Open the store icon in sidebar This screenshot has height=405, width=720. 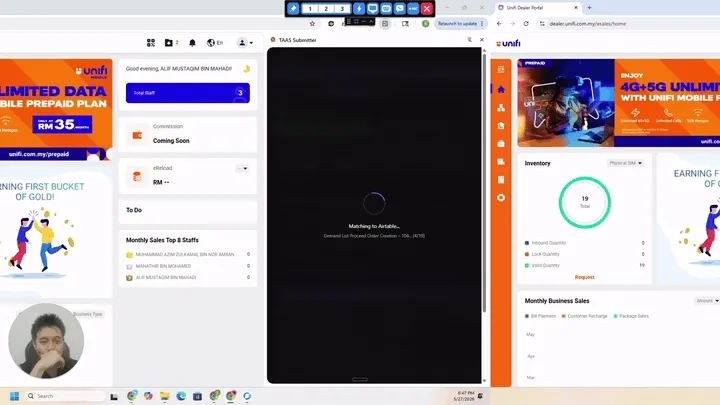(501, 125)
